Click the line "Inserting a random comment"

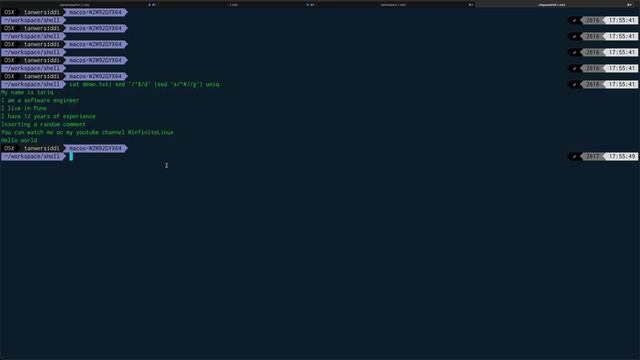[43, 124]
